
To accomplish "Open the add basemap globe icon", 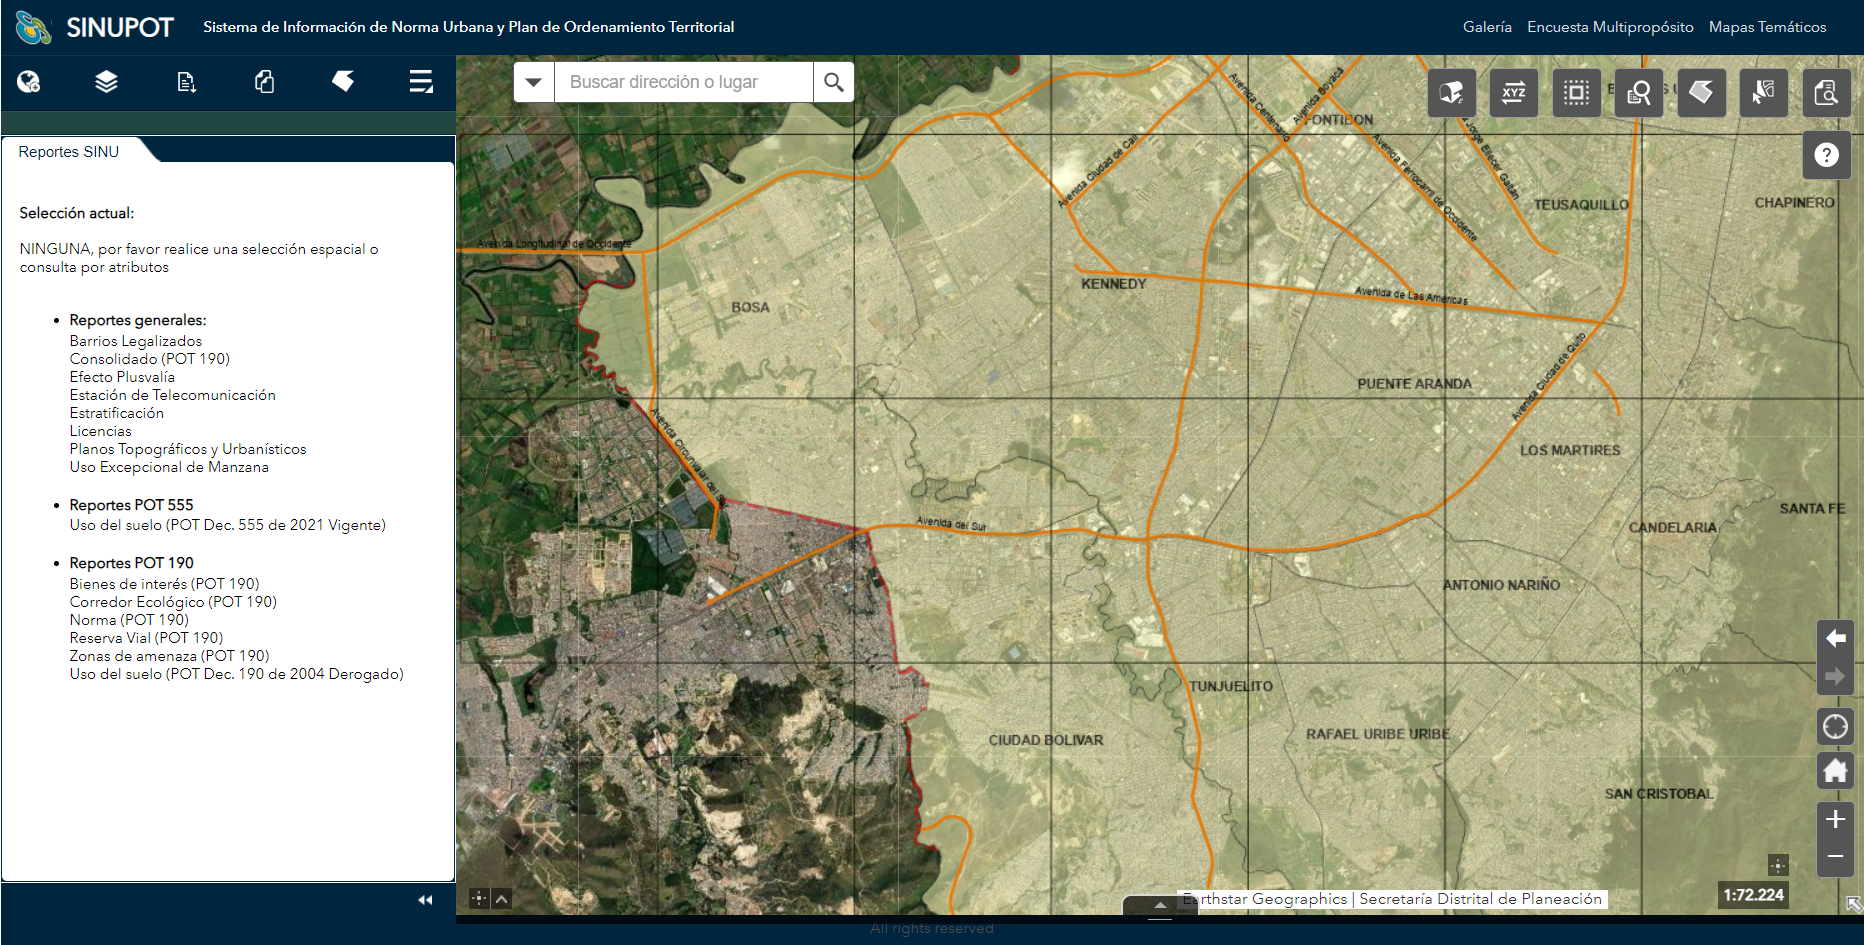I will click(x=29, y=82).
